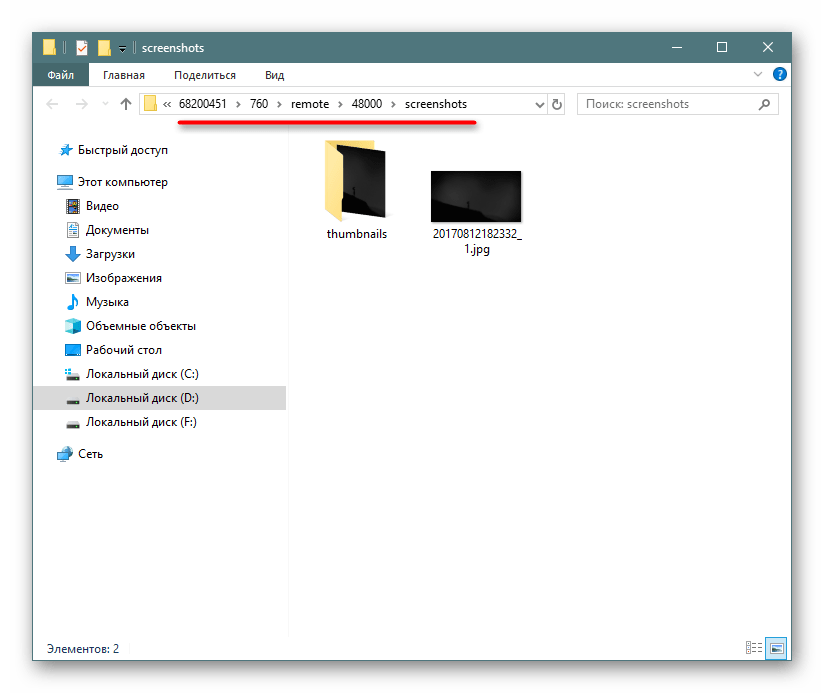
Task: Open the Quick Access Toolbar customize dropdown
Action: point(122,48)
